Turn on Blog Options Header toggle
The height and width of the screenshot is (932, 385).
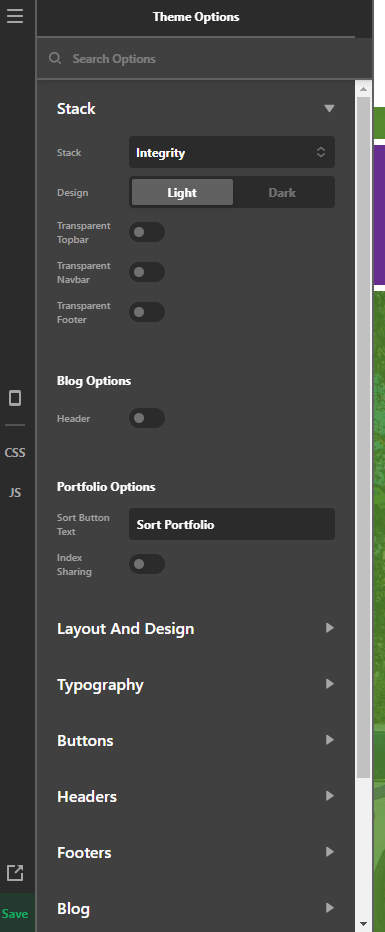coord(147,418)
